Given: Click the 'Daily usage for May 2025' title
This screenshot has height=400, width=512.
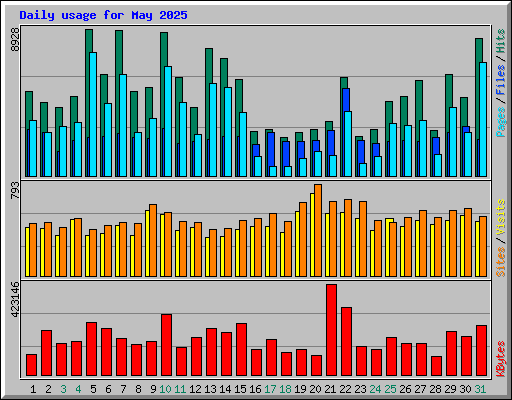Looking at the screenshot, I should (103, 15).
